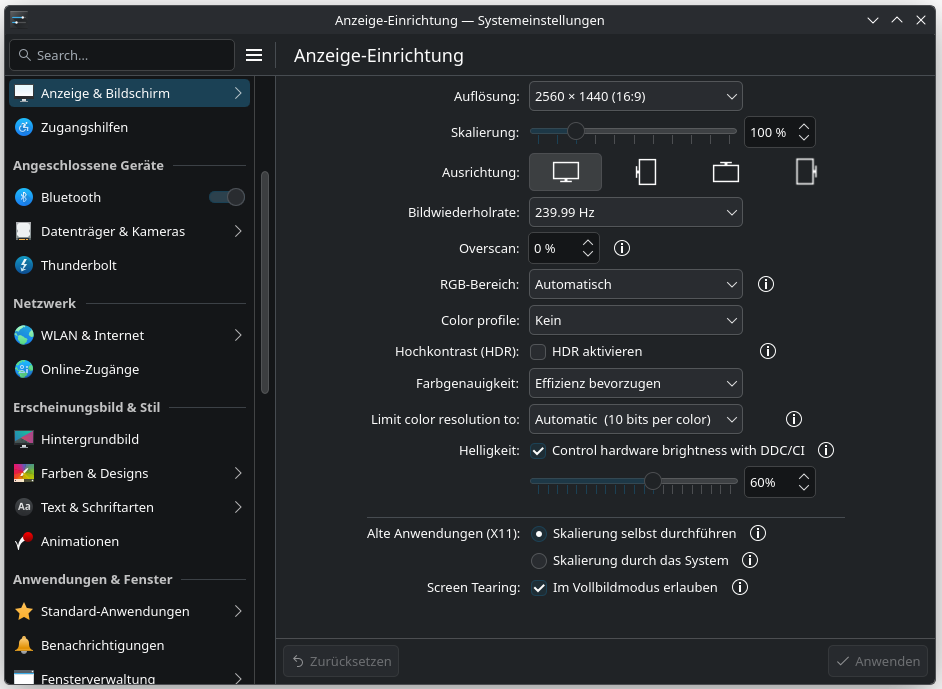Toggle the Bluetooth switch off
Screen dimensions: 942x689
point(227,197)
